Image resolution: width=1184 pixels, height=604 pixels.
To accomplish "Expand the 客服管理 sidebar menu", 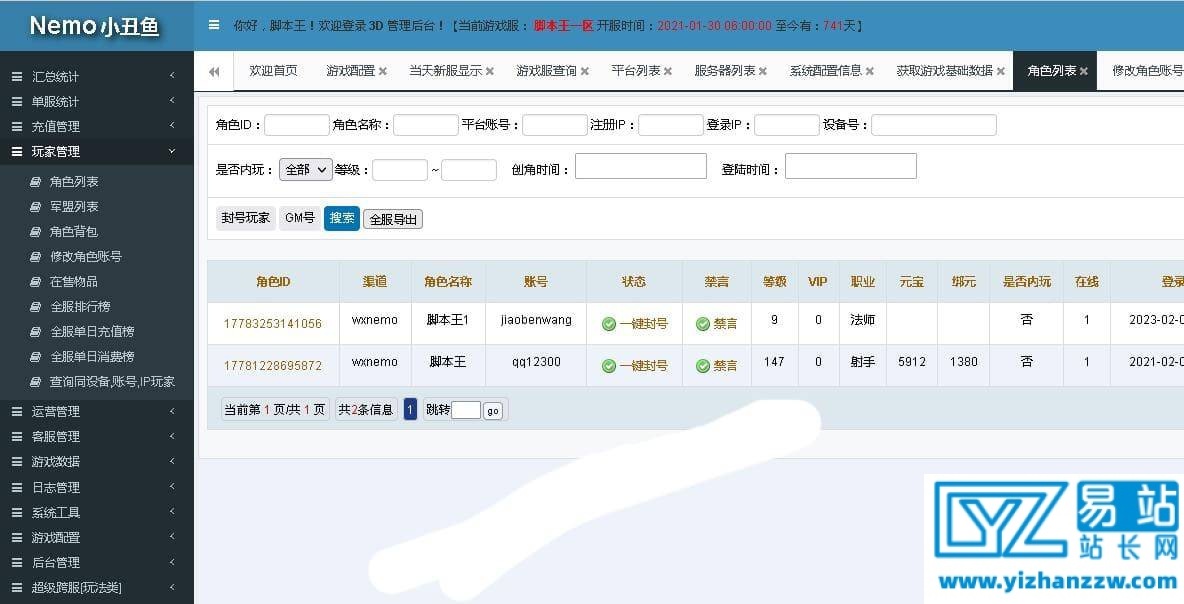I will click(x=97, y=436).
